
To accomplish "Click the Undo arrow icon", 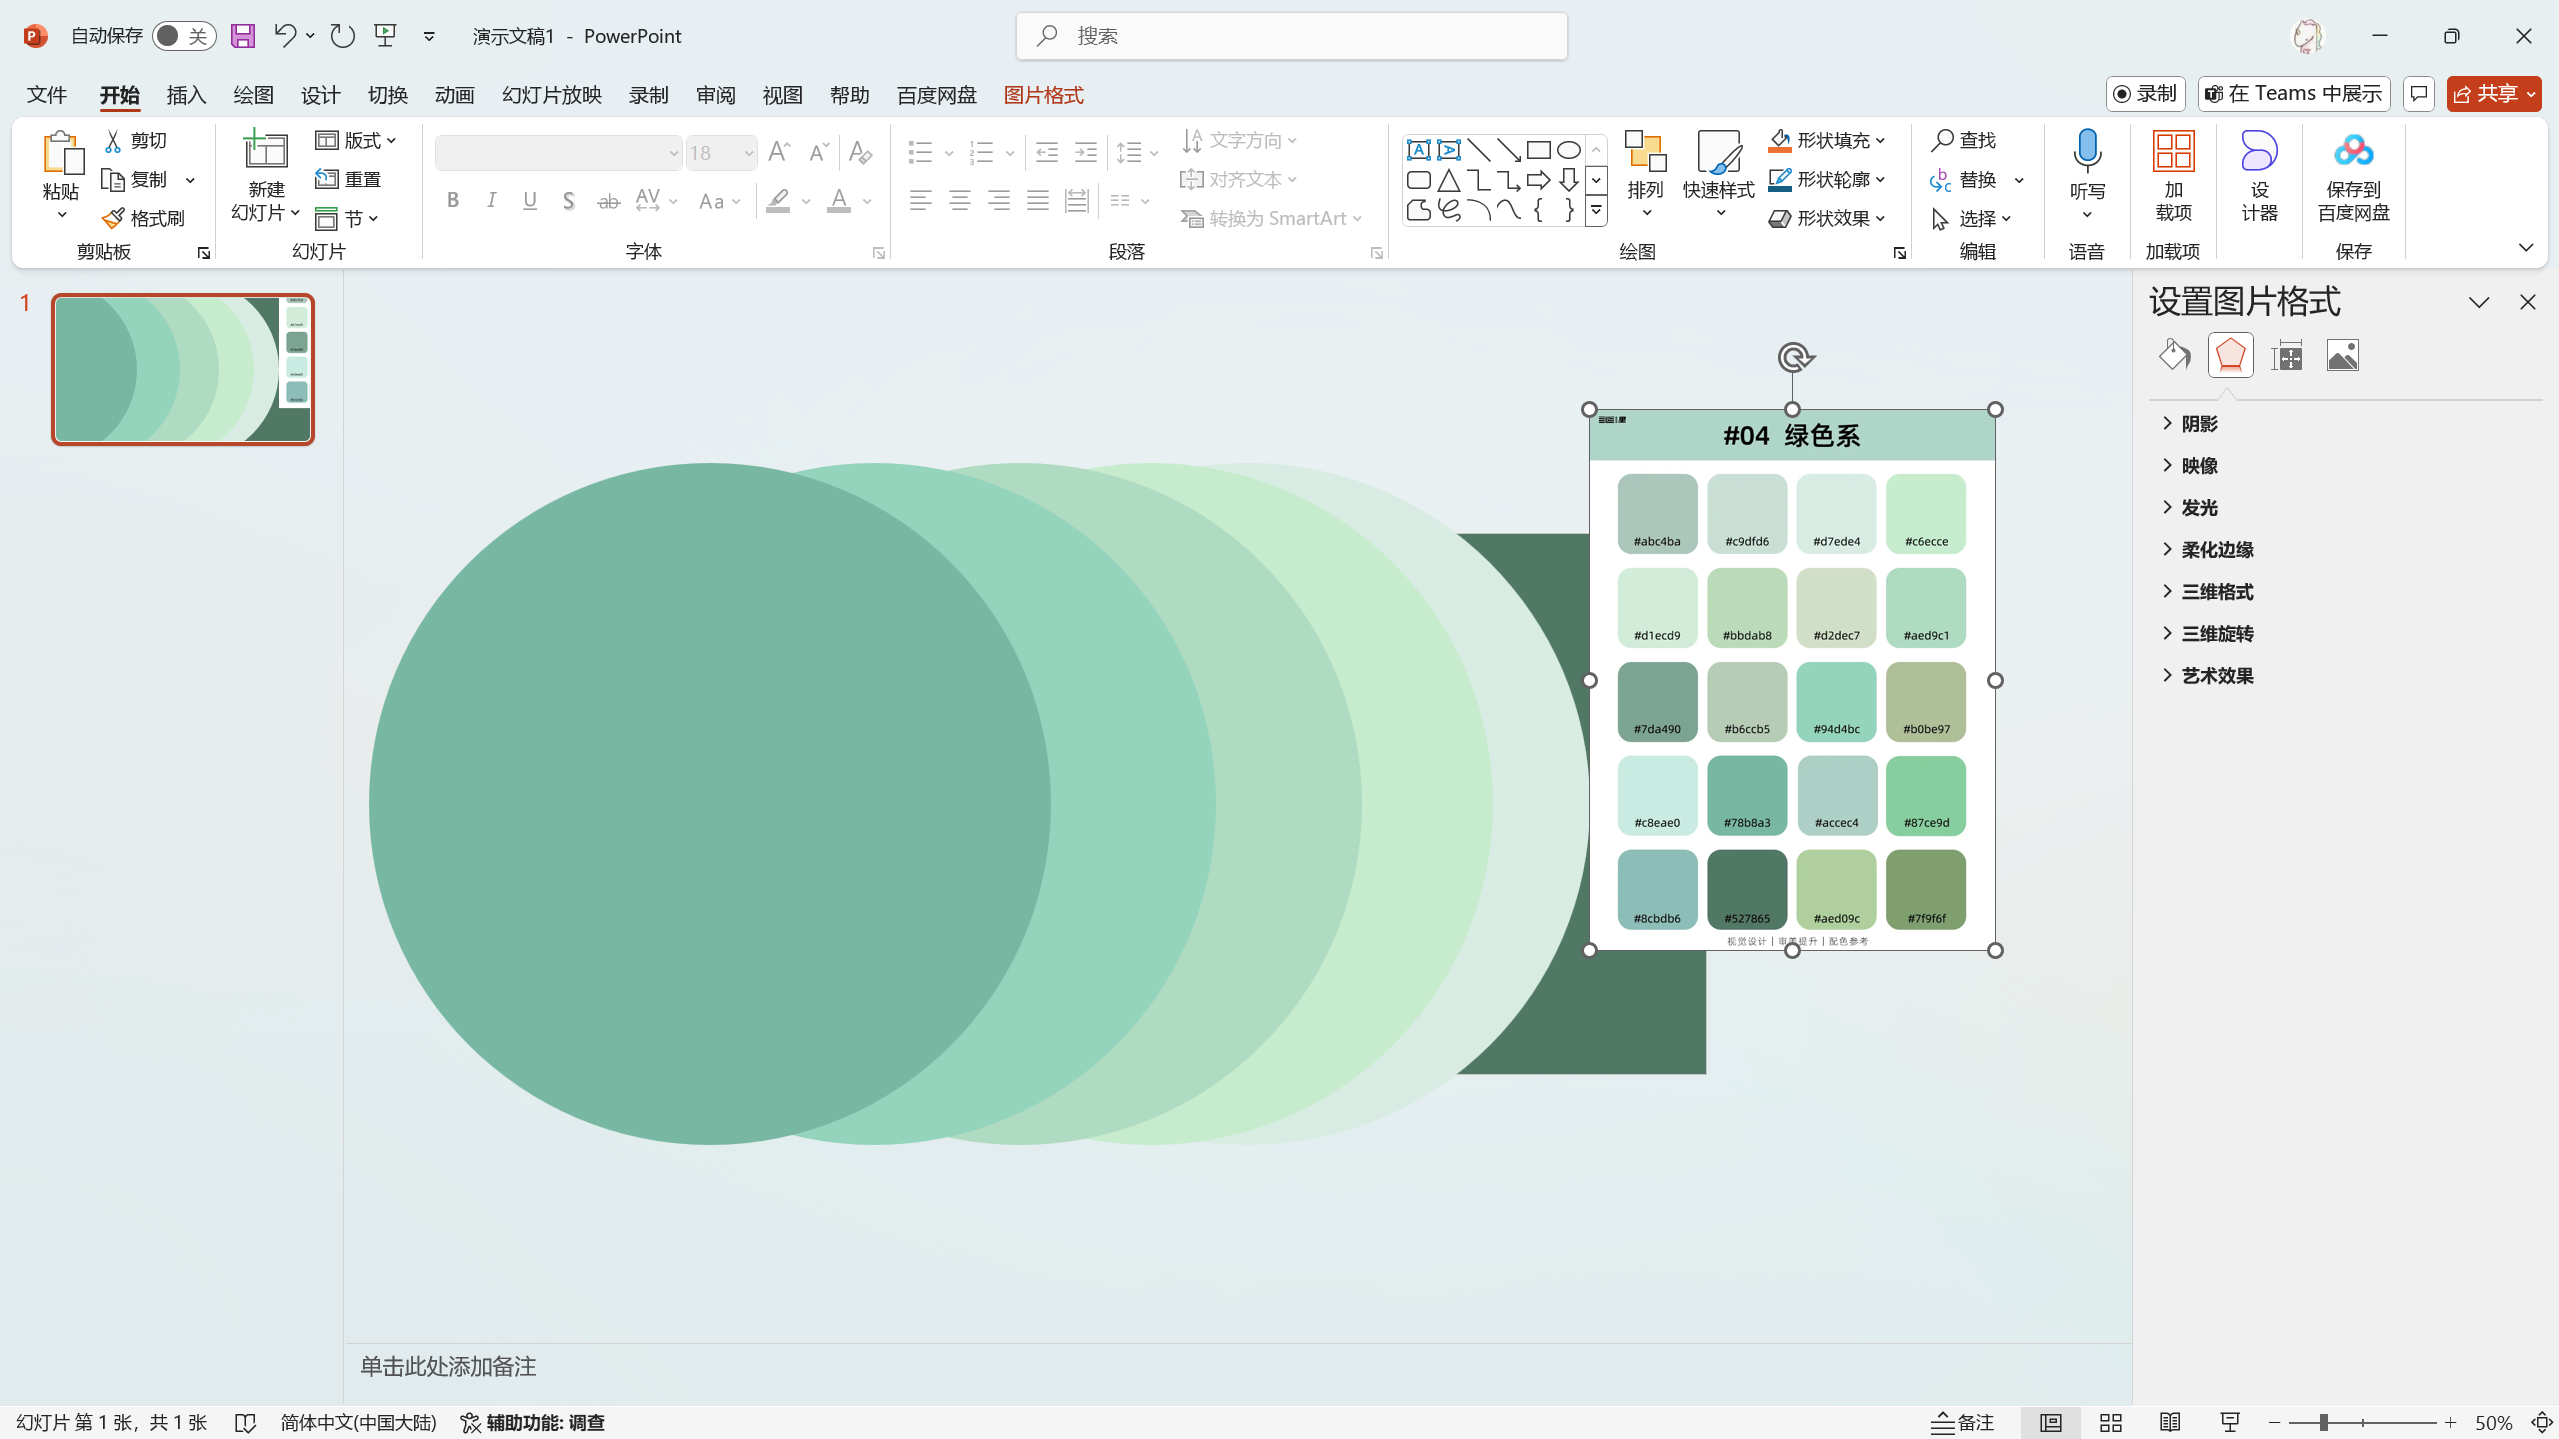I will tap(285, 36).
